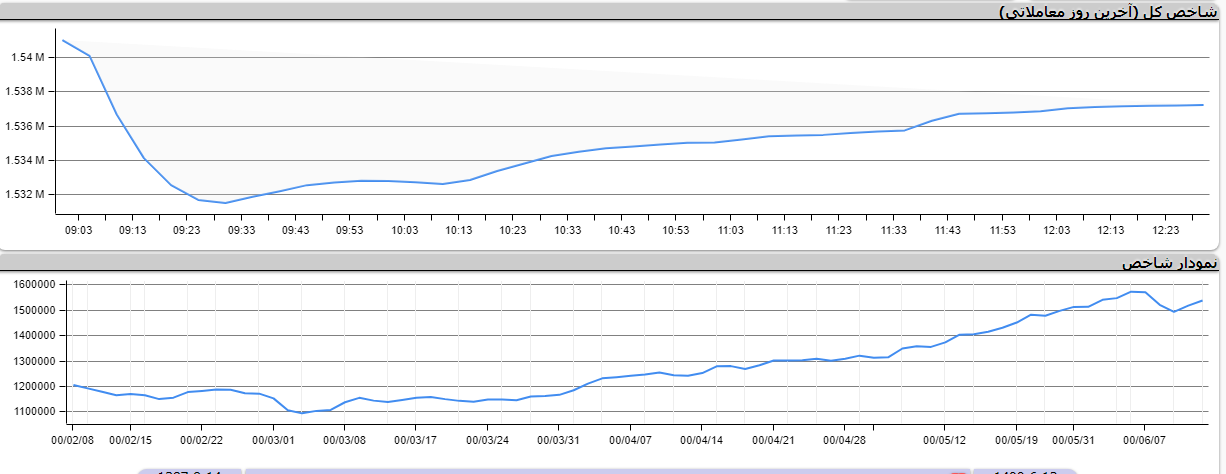Select the 09:03 time label on intraday chart

78,230
